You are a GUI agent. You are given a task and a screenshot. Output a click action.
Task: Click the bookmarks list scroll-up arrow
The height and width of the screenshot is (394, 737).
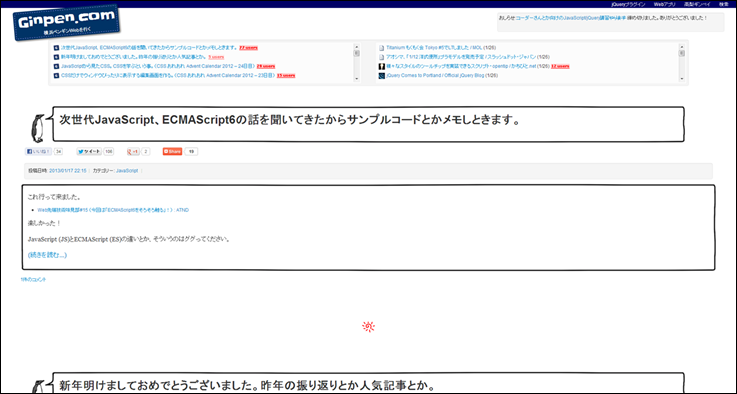click(682, 47)
